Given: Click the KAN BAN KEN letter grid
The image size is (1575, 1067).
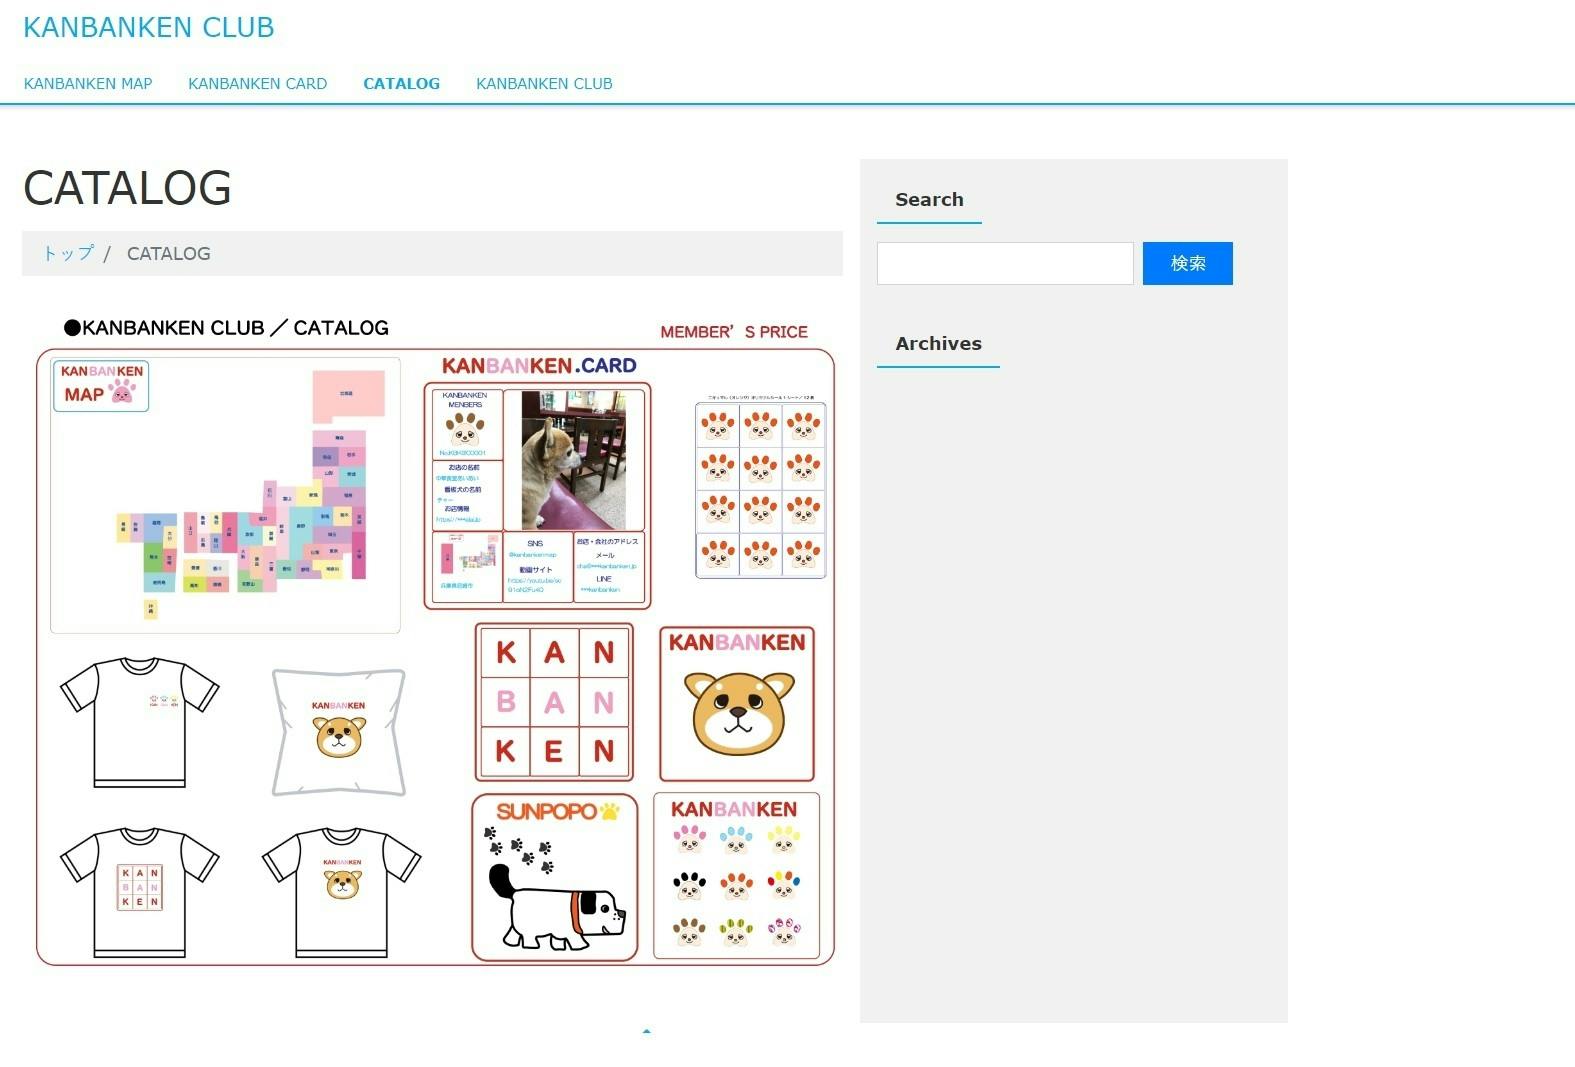Looking at the screenshot, I should [554, 702].
